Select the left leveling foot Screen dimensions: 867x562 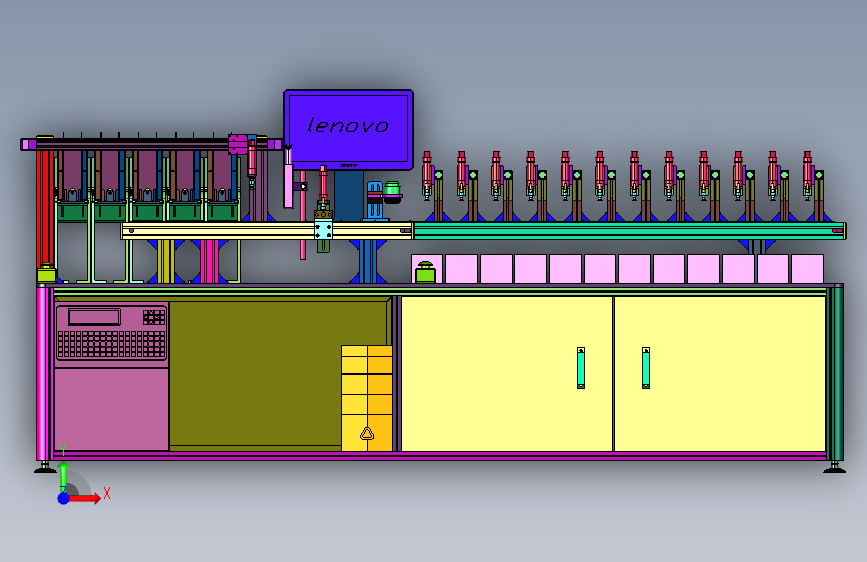[44, 468]
